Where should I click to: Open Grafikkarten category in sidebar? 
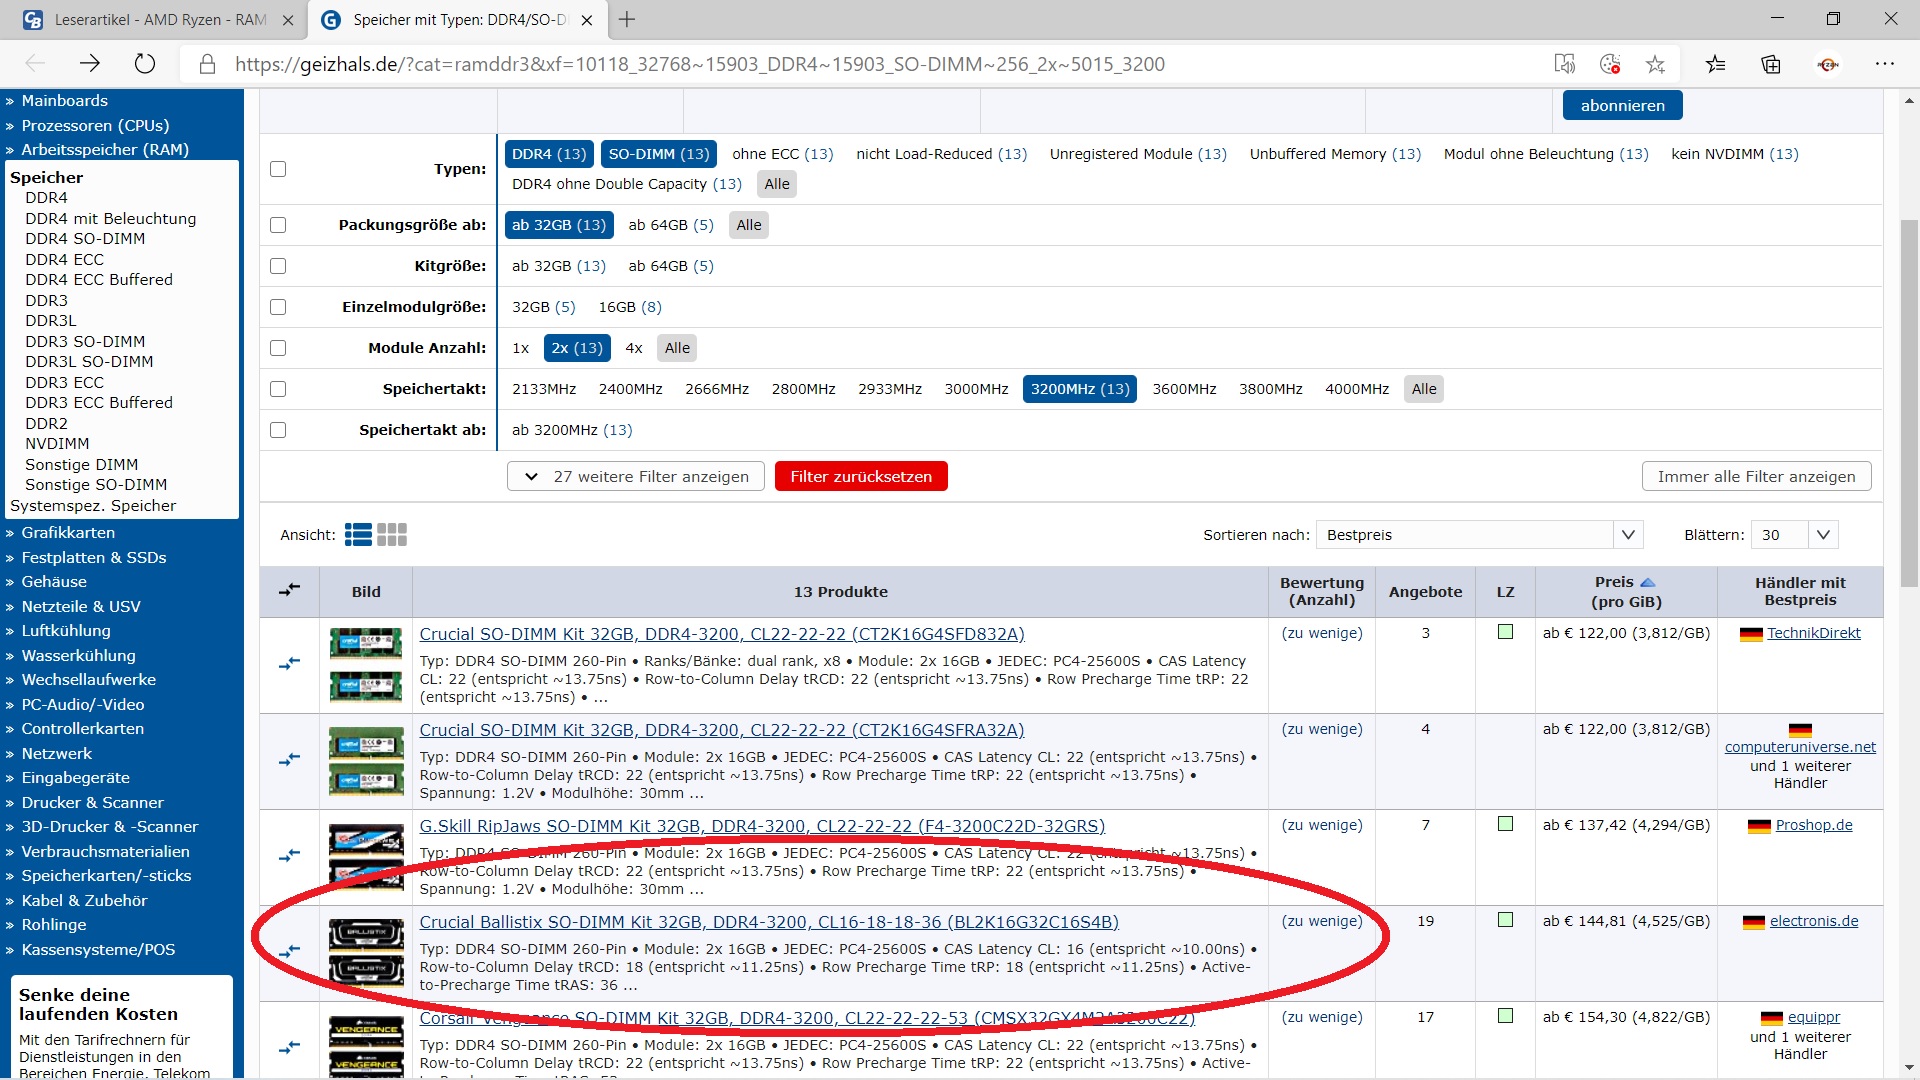click(68, 533)
